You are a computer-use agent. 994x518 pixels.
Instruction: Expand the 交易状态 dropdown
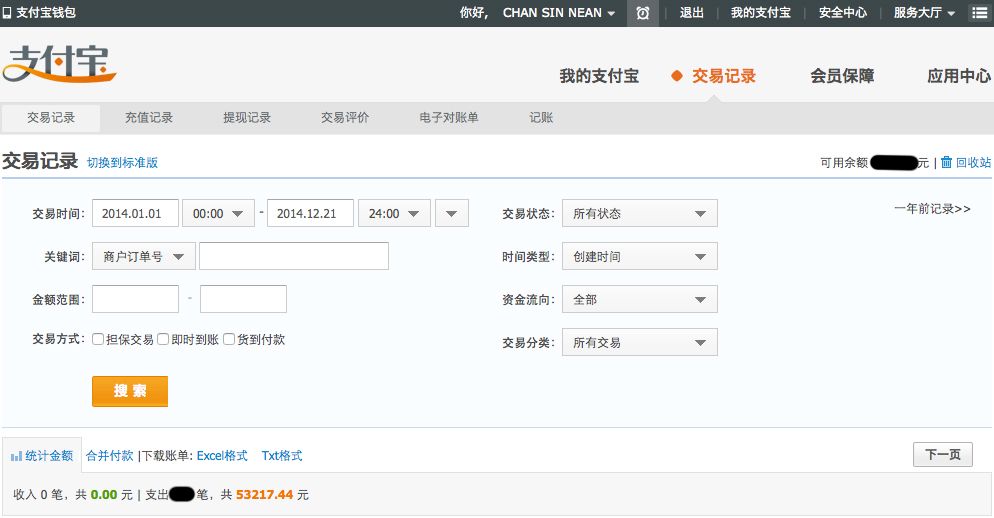pos(639,214)
